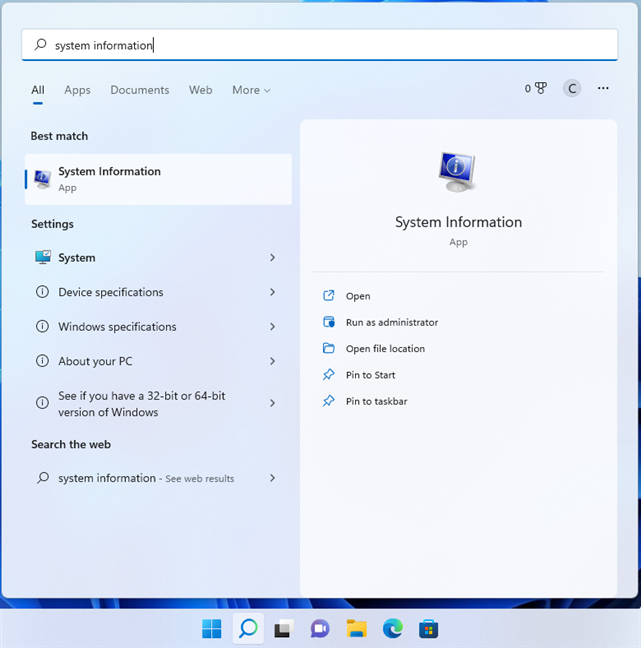Expand the About your PC chevron

(272, 361)
